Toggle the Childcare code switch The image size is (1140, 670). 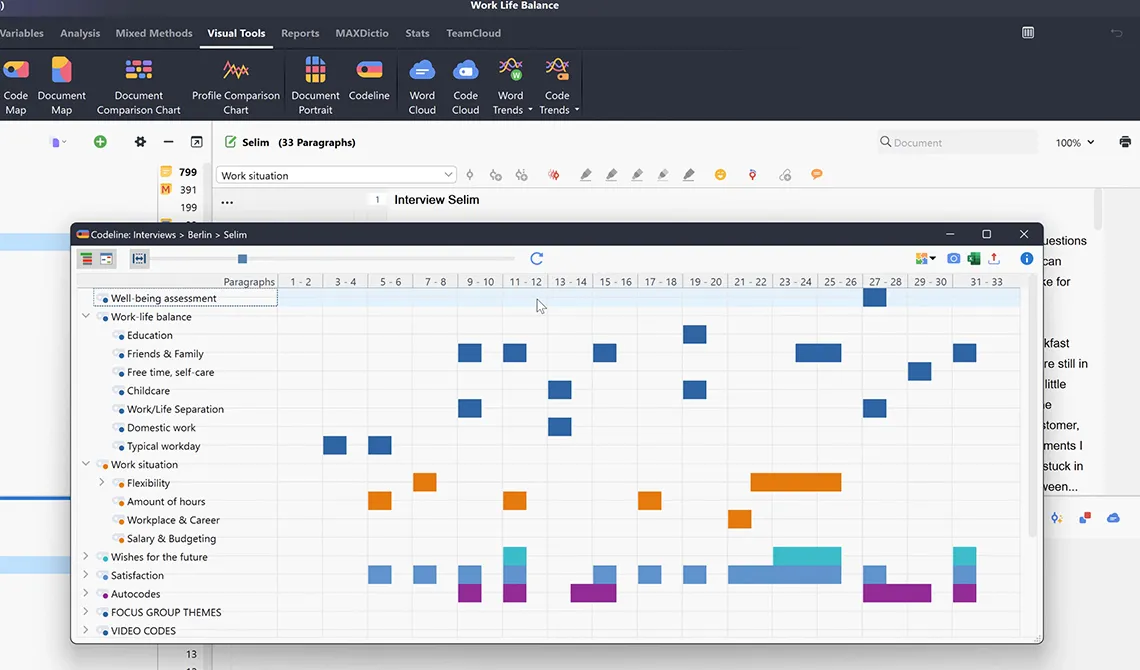119,391
